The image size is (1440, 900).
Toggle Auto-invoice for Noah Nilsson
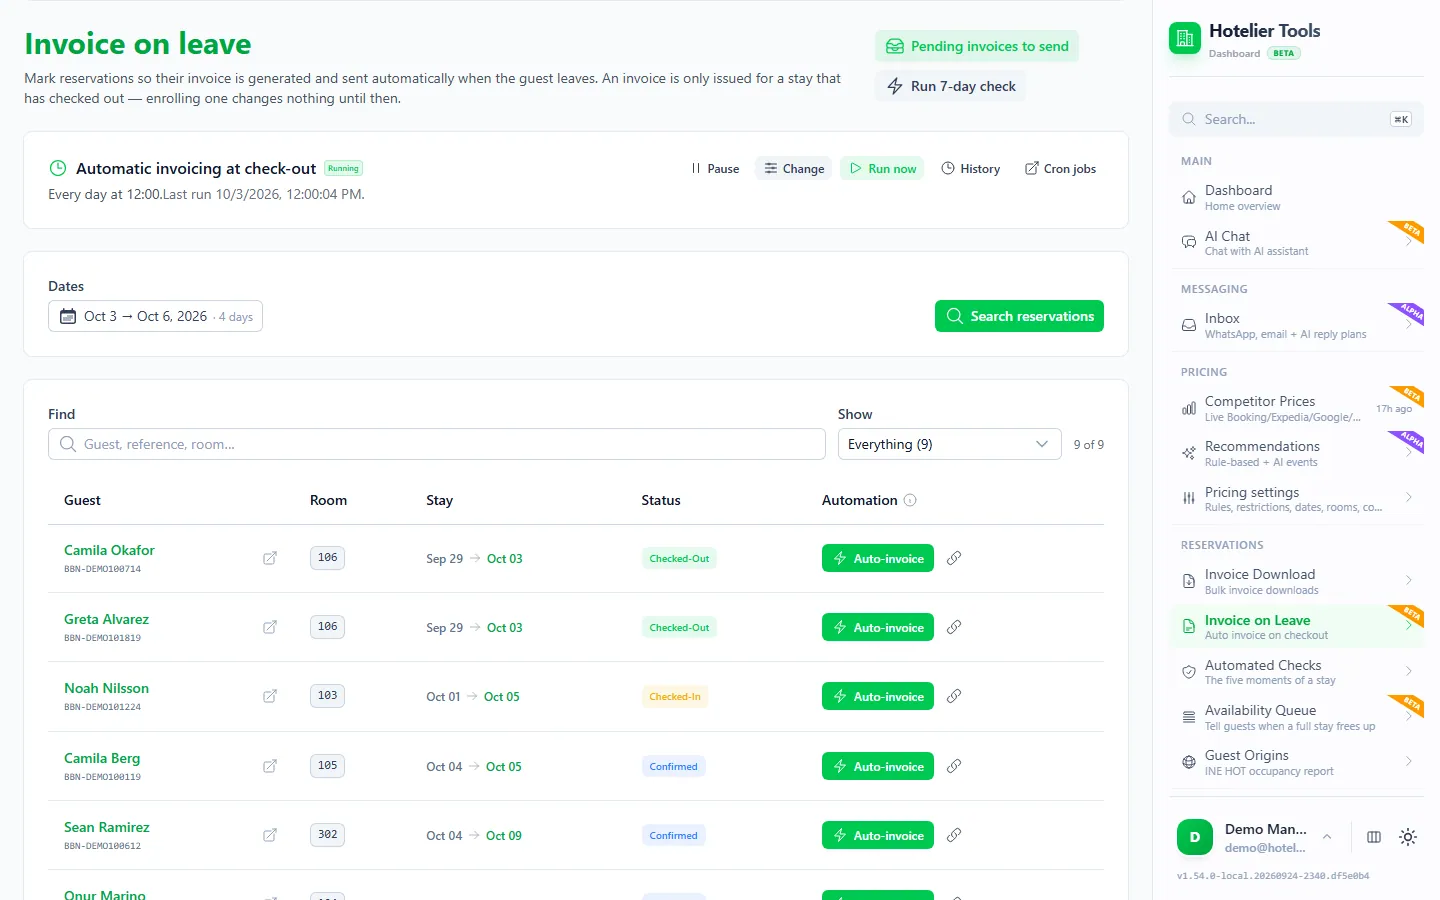click(878, 696)
